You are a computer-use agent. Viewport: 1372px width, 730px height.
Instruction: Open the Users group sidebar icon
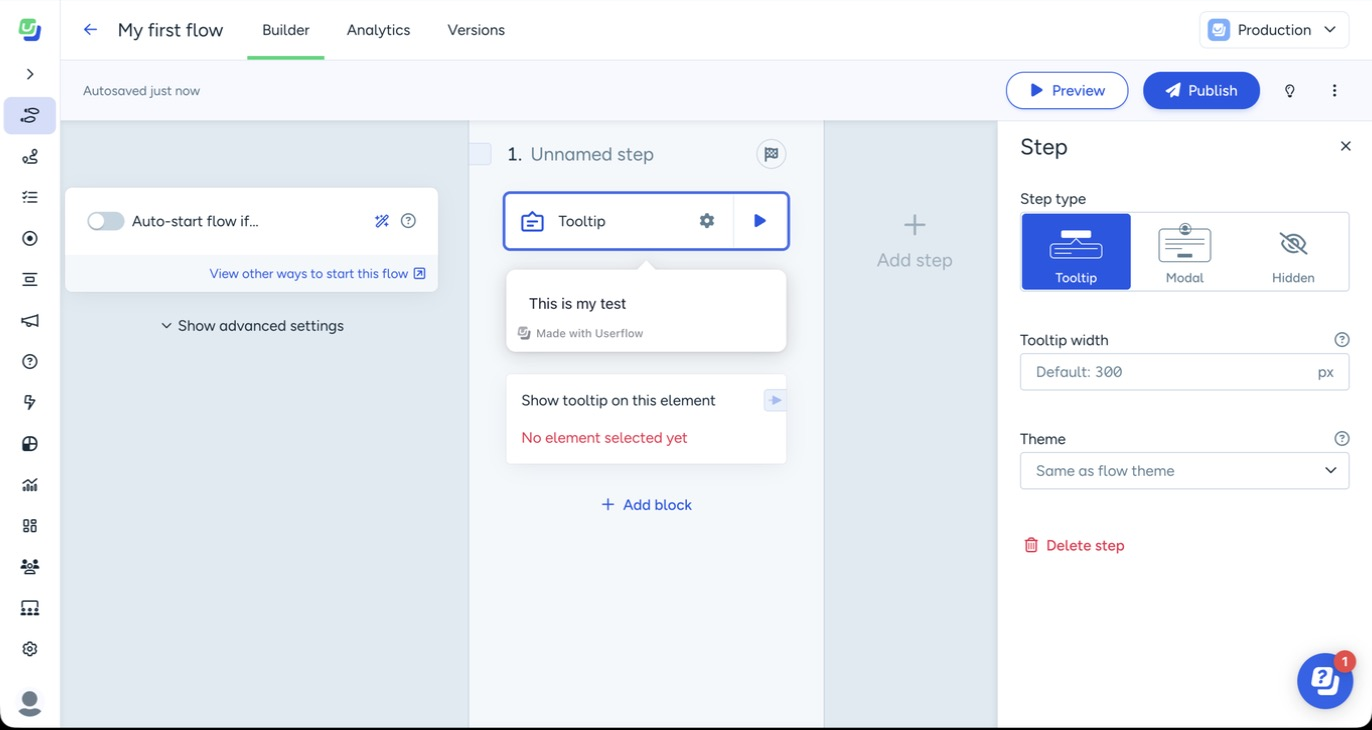[30, 567]
